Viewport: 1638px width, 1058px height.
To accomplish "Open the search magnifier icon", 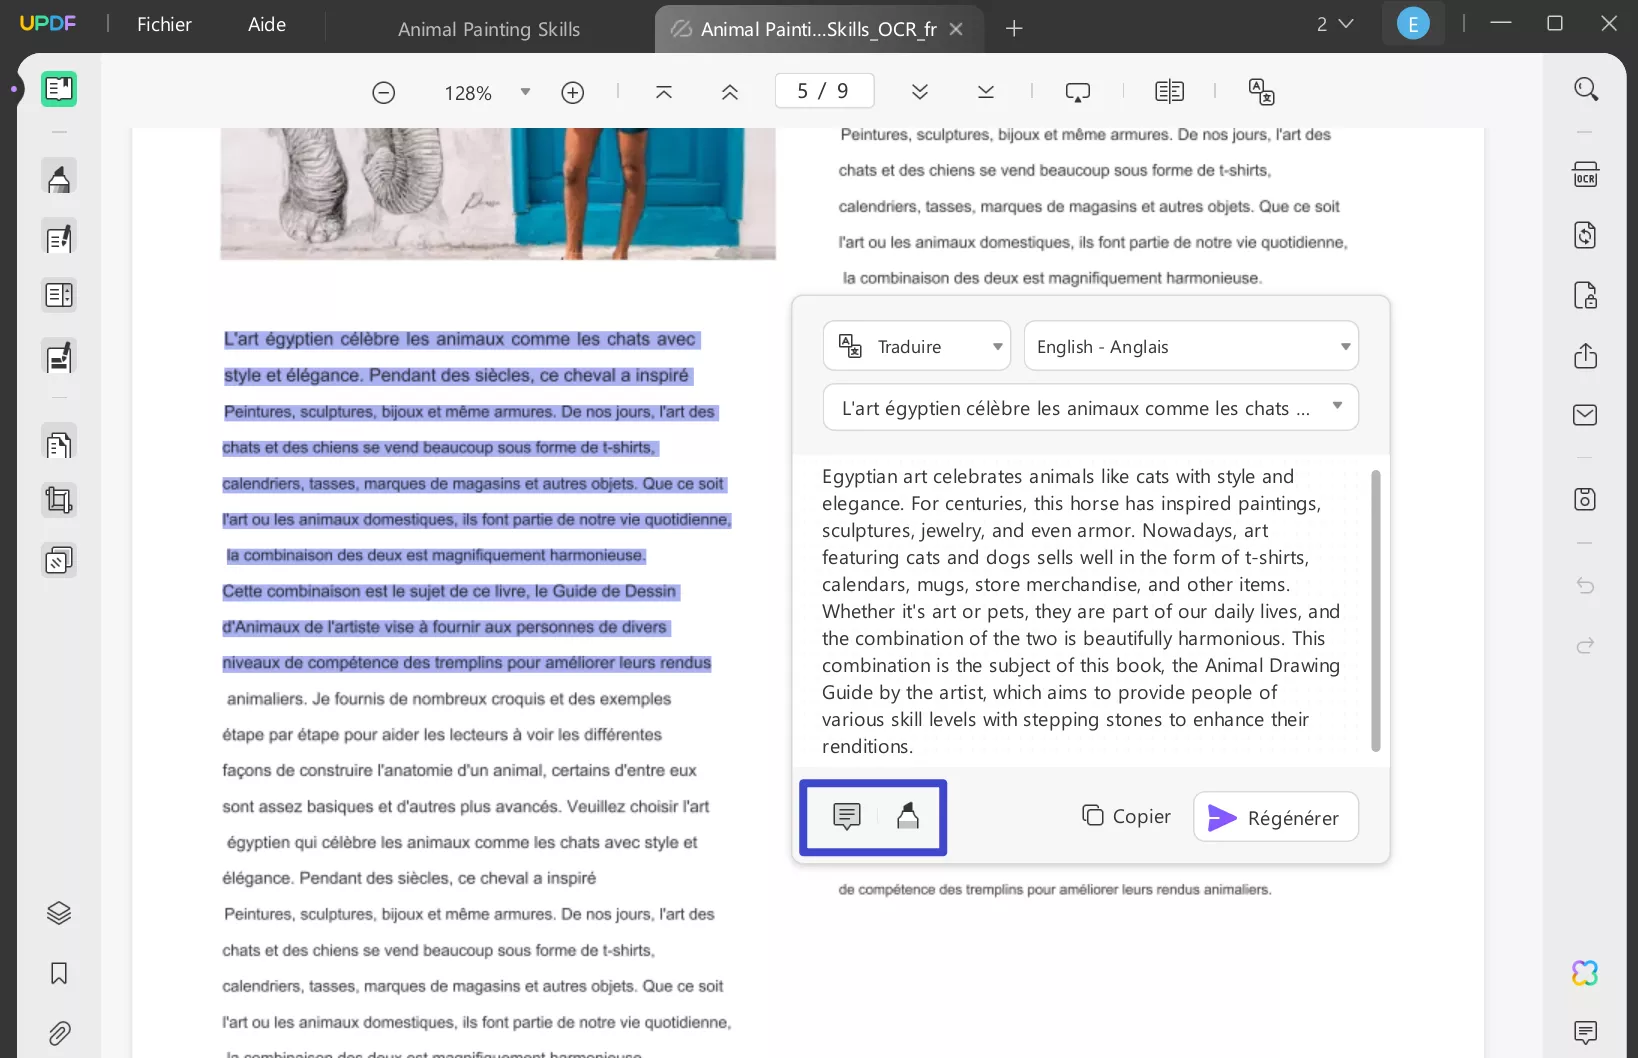I will pos(1586,89).
